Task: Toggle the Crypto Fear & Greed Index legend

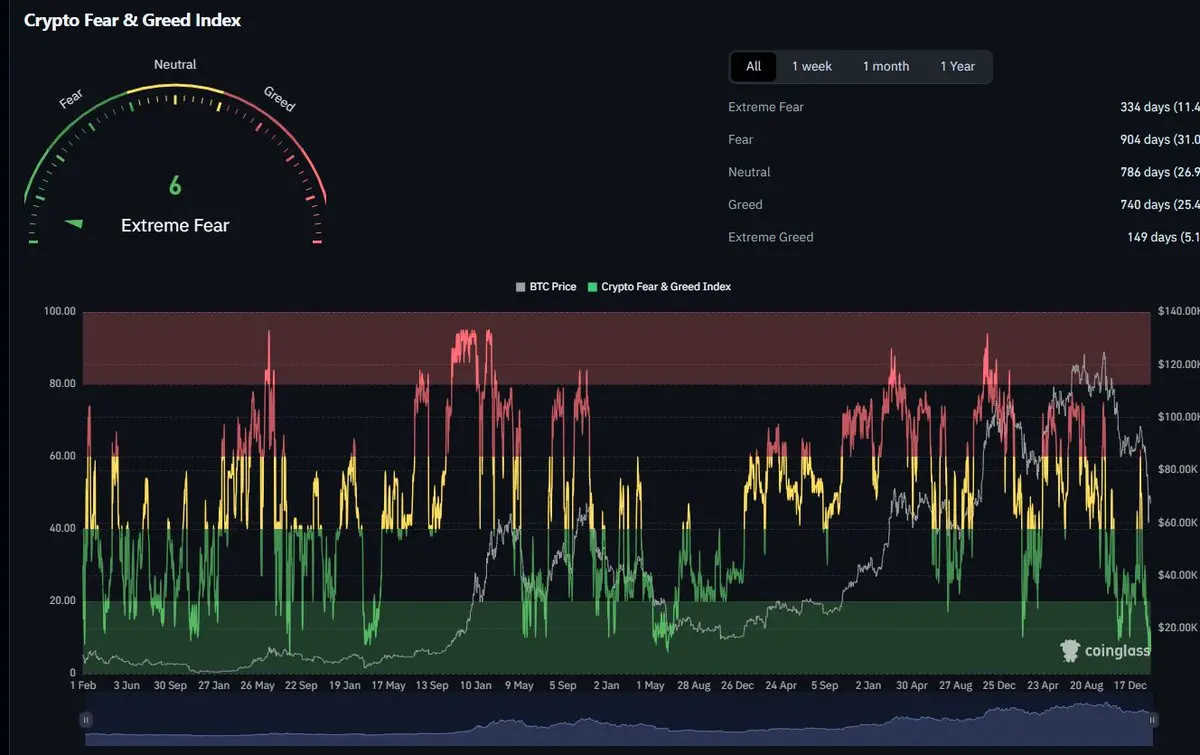Action: tap(659, 287)
